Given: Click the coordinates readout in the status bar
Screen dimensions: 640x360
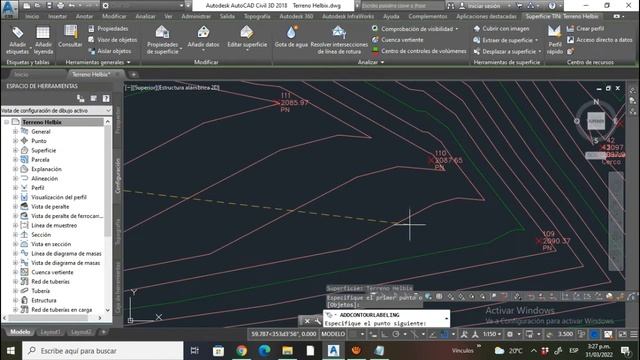Looking at the screenshot, I should (283, 334).
